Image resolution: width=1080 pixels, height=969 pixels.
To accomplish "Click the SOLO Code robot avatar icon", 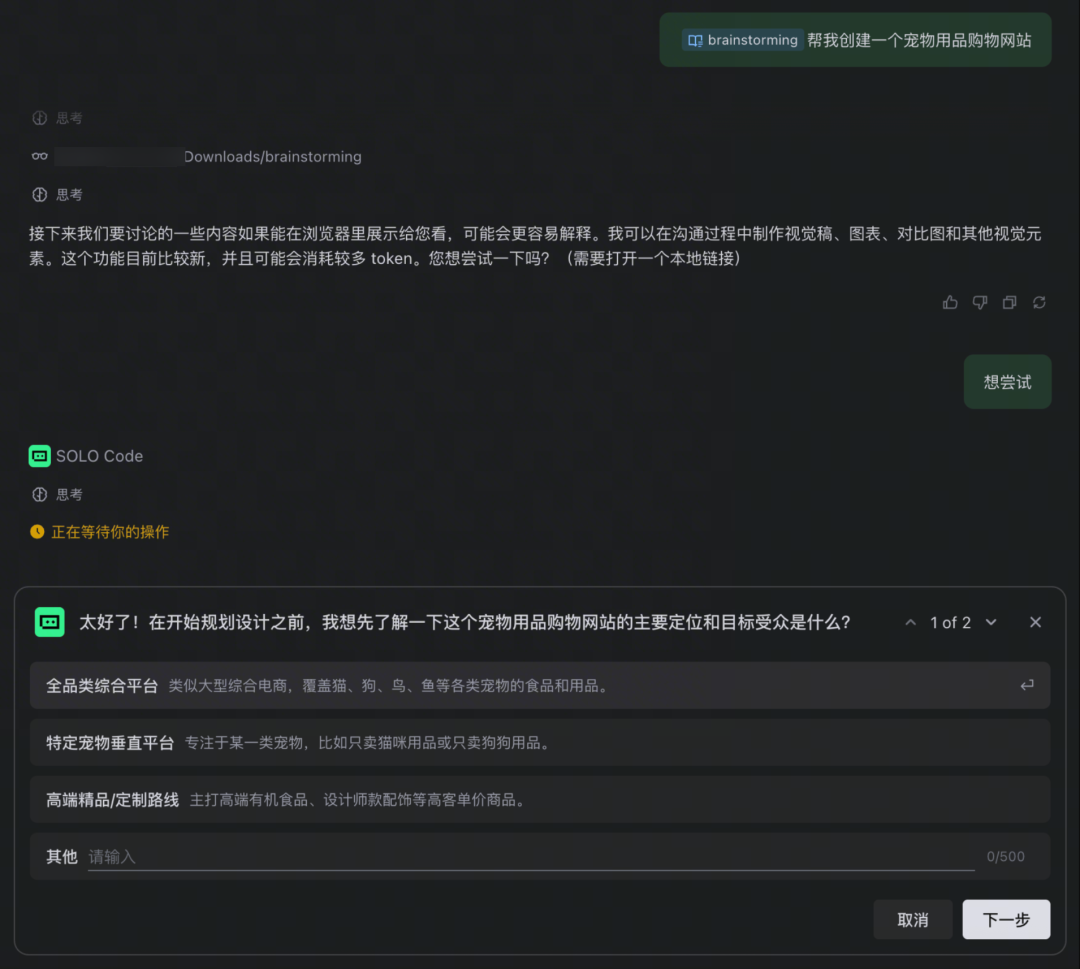I will [x=39, y=455].
